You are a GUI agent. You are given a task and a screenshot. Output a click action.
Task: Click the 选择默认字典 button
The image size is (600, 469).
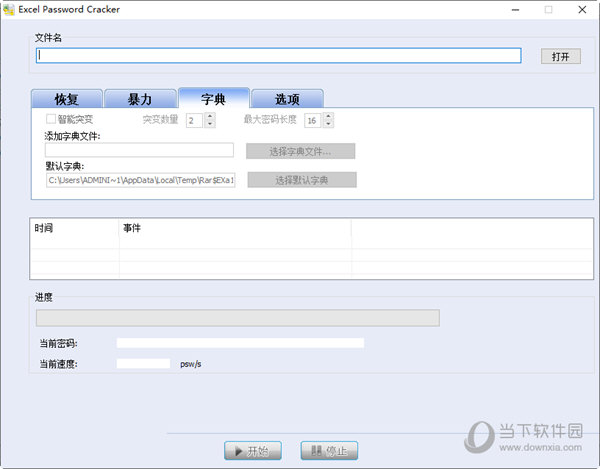pyautogui.click(x=302, y=180)
